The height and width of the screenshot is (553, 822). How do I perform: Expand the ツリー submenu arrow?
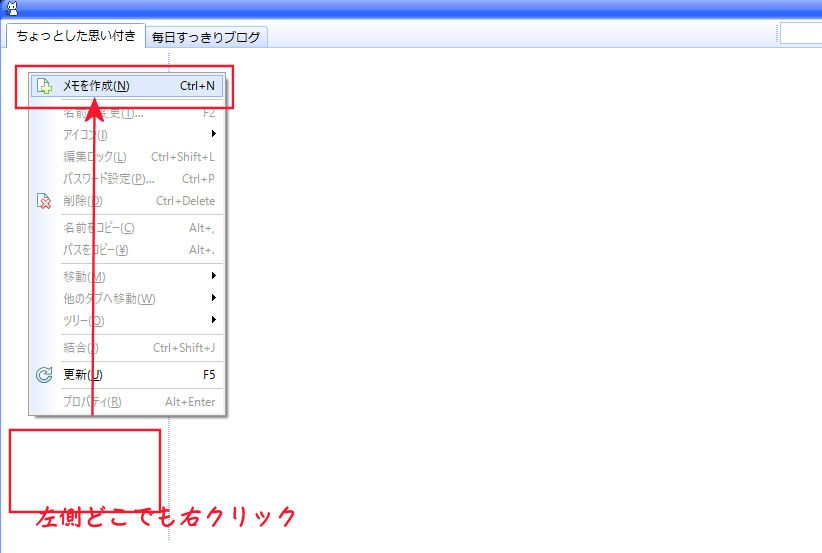pos(213,320)
